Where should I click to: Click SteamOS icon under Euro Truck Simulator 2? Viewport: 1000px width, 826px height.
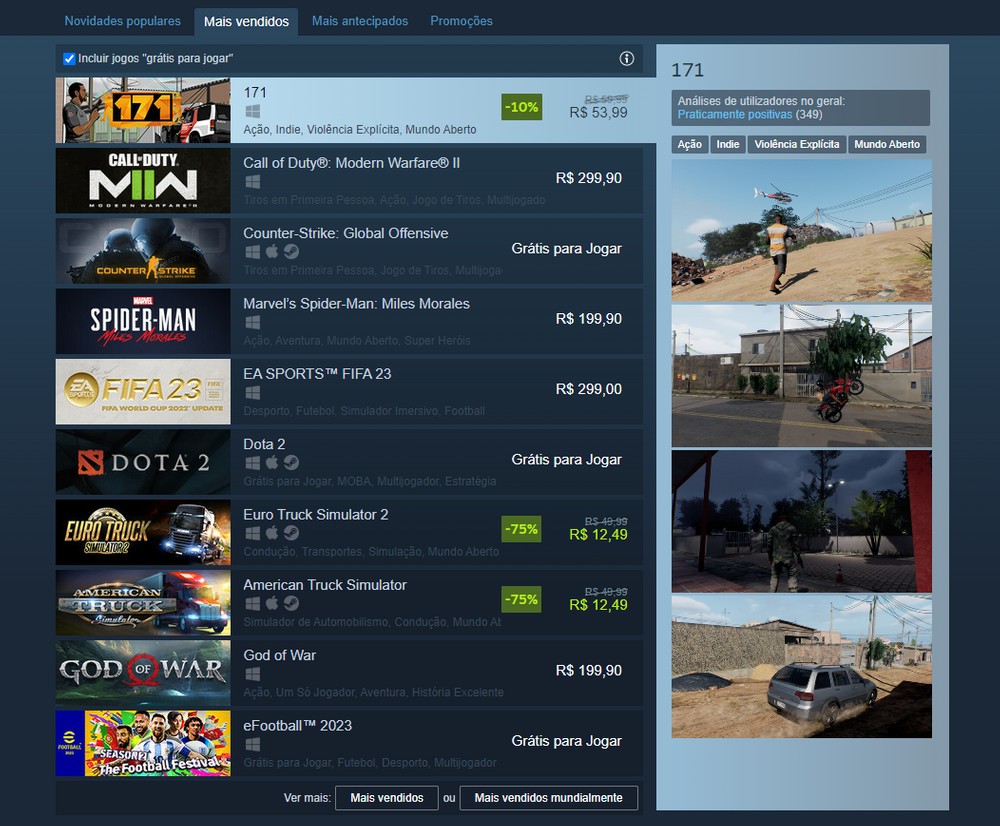pyautogui.click(x=291, y=533)
